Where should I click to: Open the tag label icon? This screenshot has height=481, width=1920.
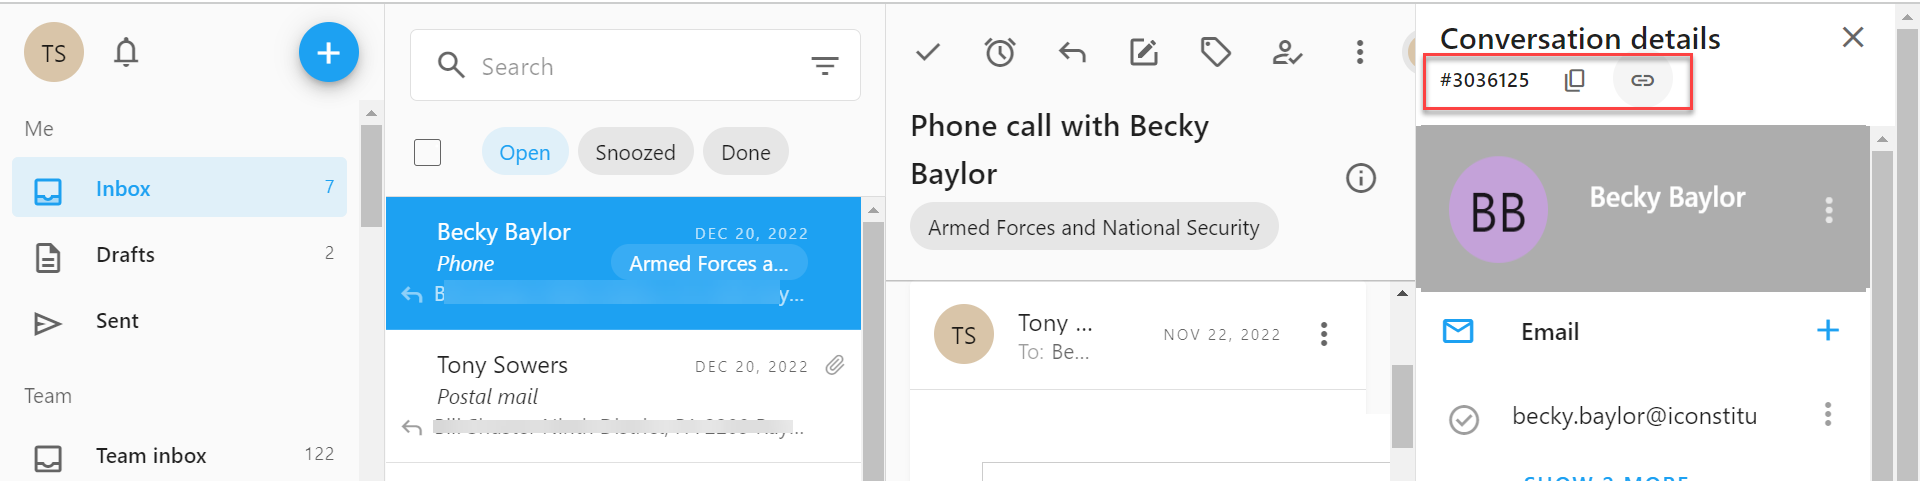1215,52
